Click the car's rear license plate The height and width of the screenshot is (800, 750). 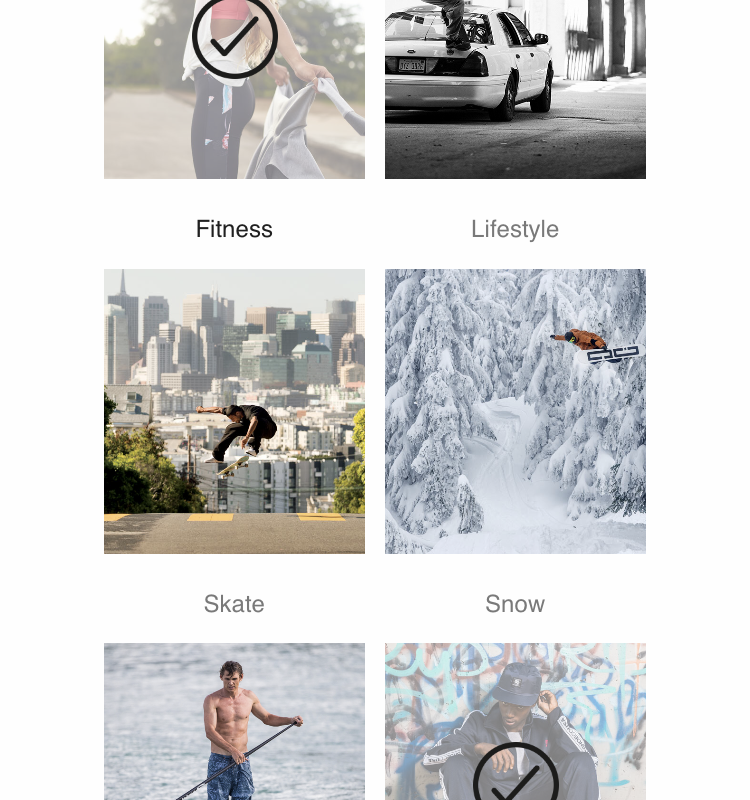point(411,65)
